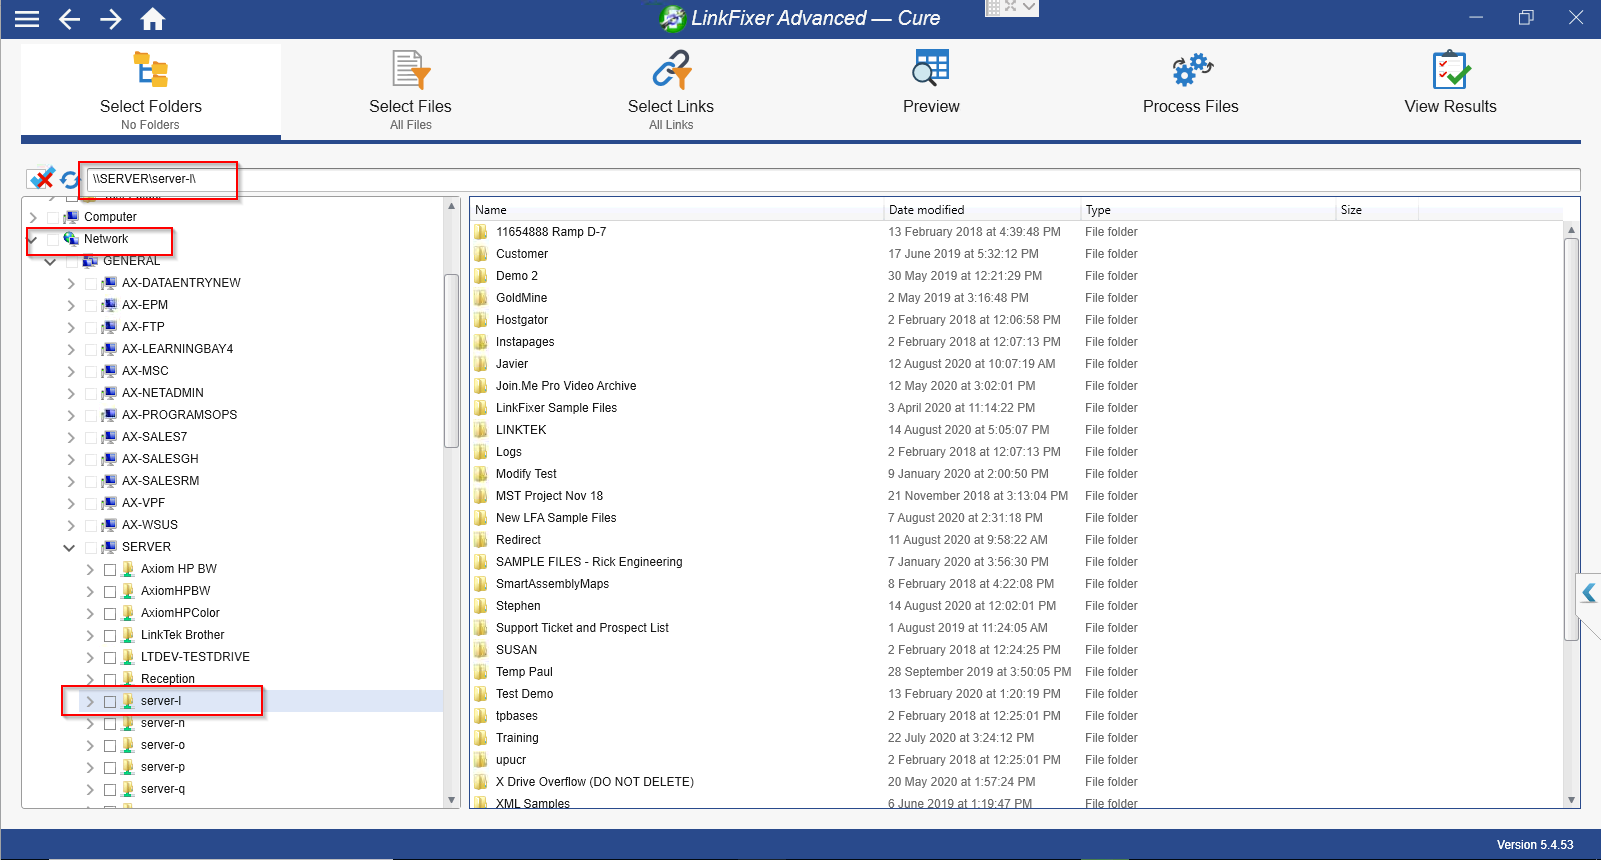This screenshot has height=860, width=1601.
Task: Expand the server-l share node
Action: click(90, 702)
